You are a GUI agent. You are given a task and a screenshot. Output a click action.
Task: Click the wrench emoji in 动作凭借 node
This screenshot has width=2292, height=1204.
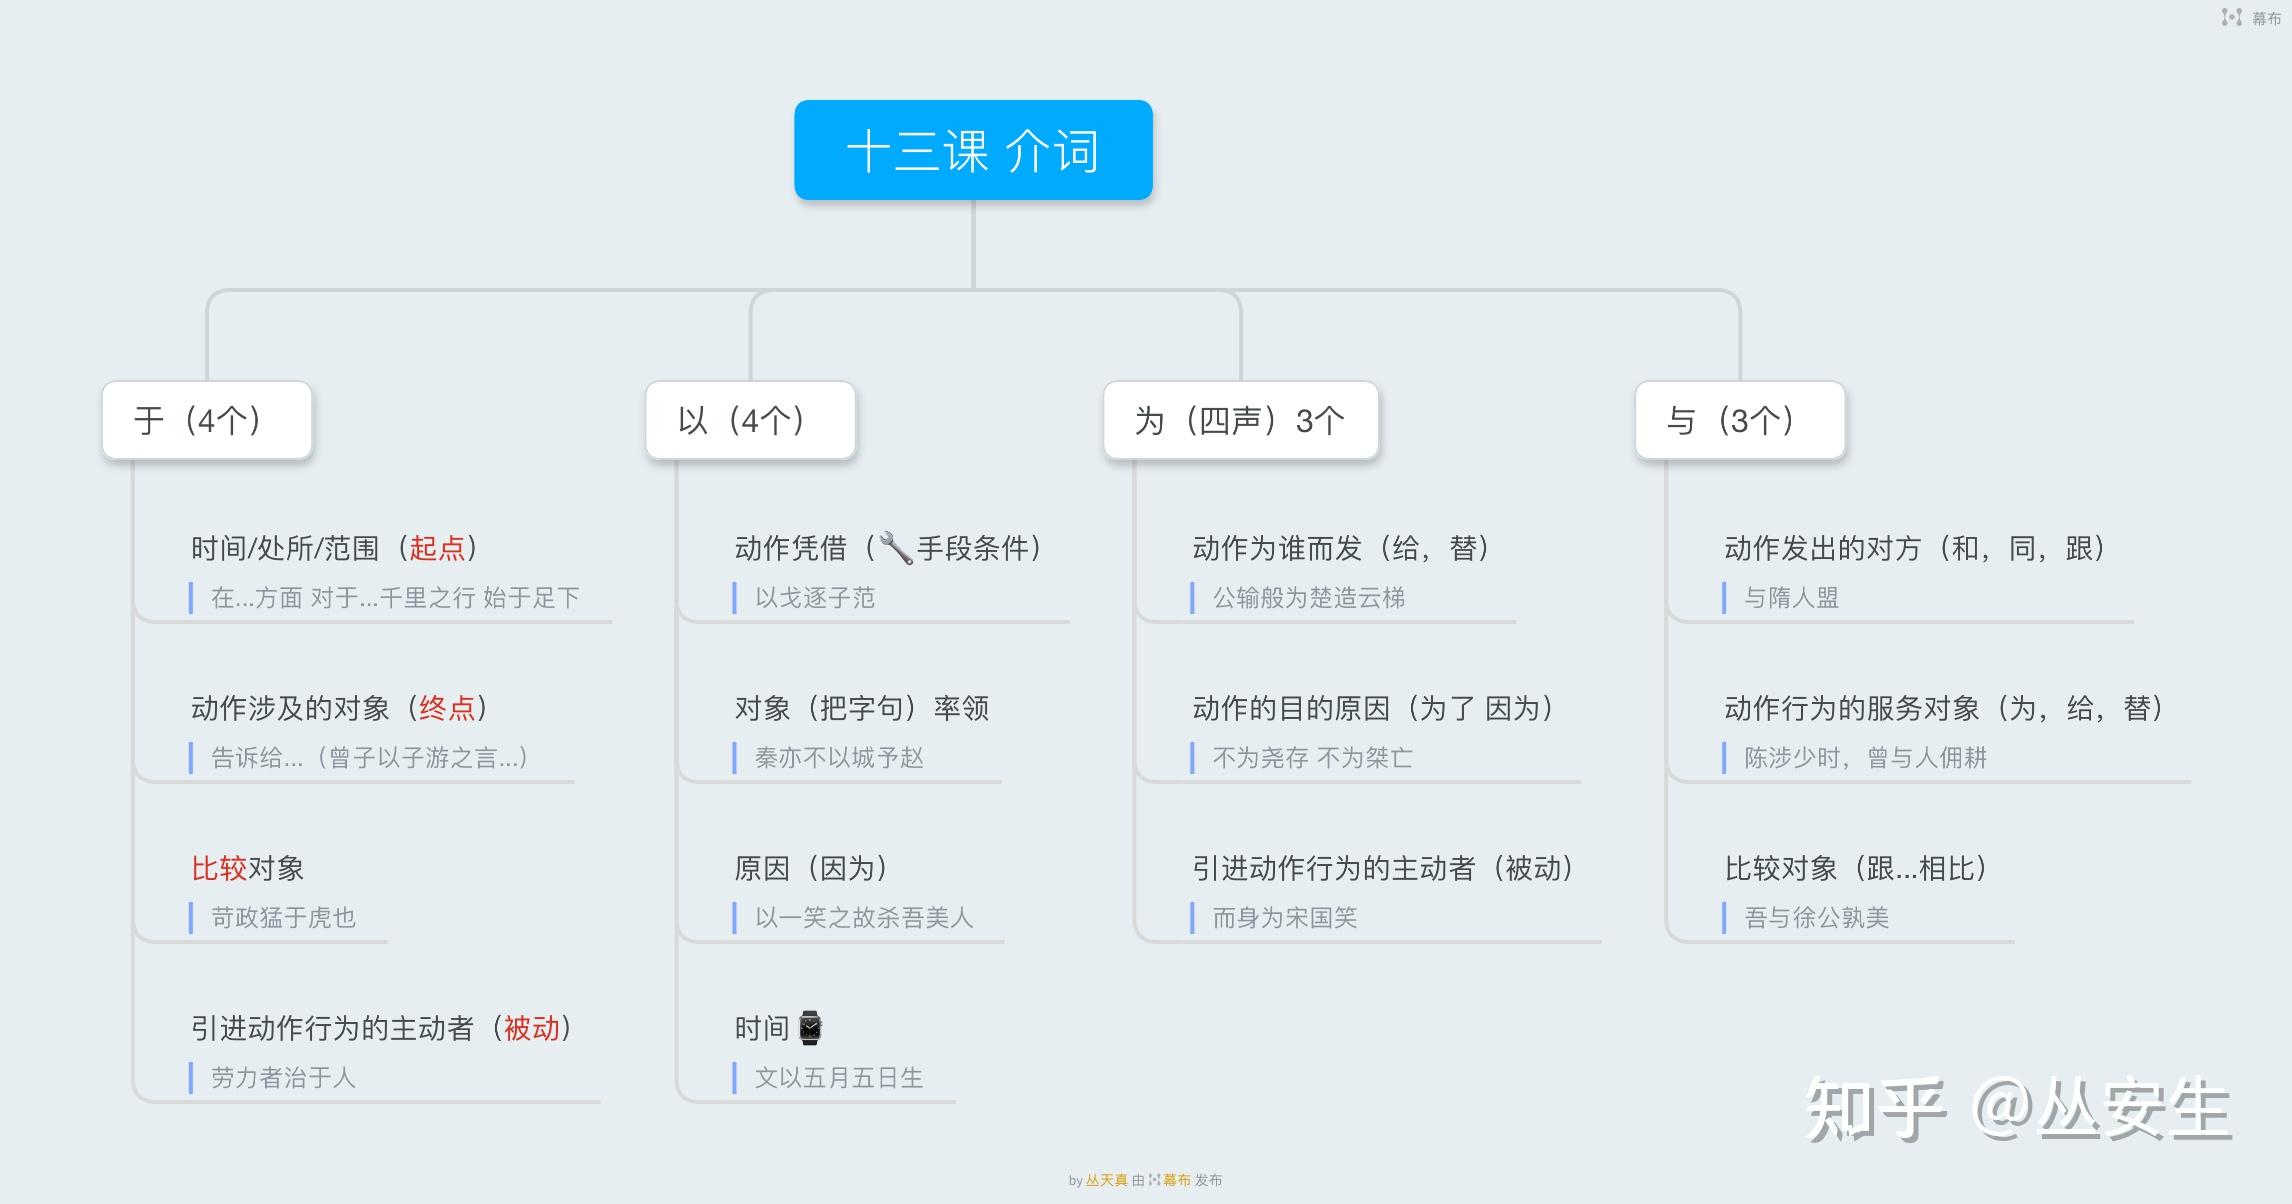coord(895,548)
